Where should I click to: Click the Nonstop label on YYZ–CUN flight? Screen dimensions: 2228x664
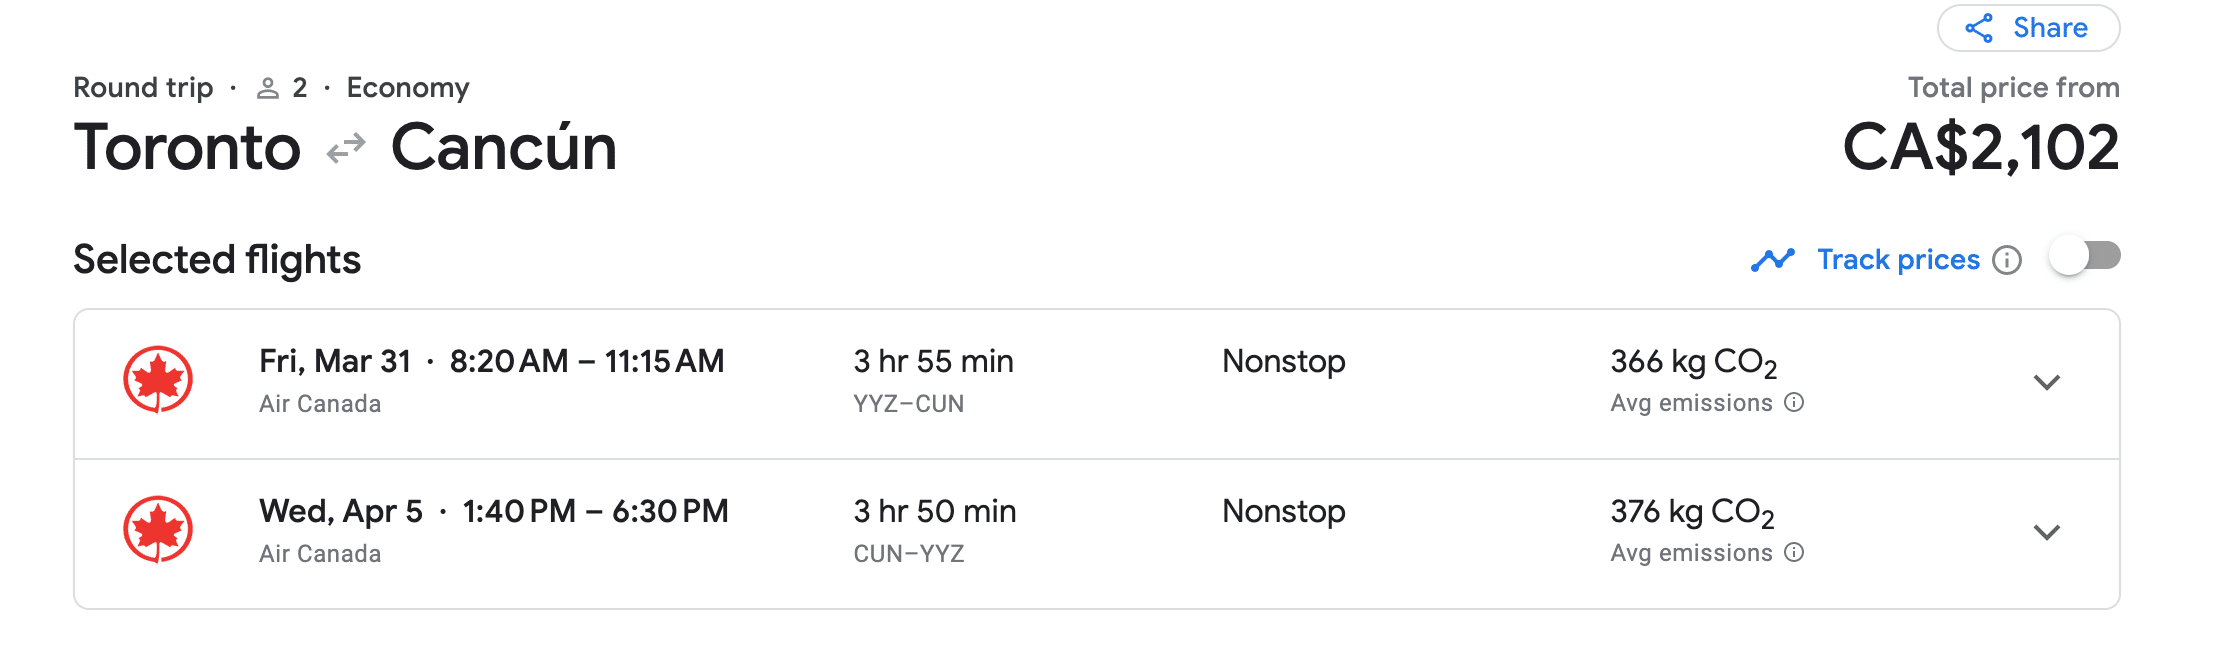pyautogui.click(x=1284, y=361)
